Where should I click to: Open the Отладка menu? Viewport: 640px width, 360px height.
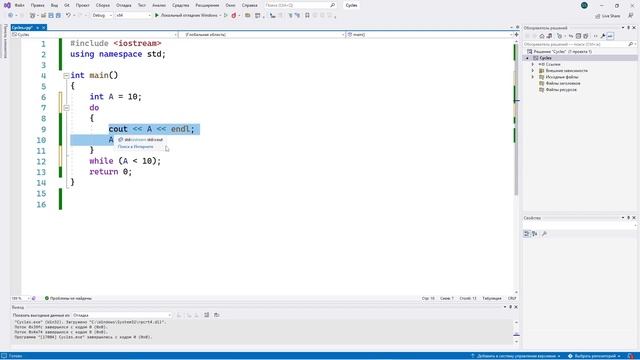tap(124, 5)
